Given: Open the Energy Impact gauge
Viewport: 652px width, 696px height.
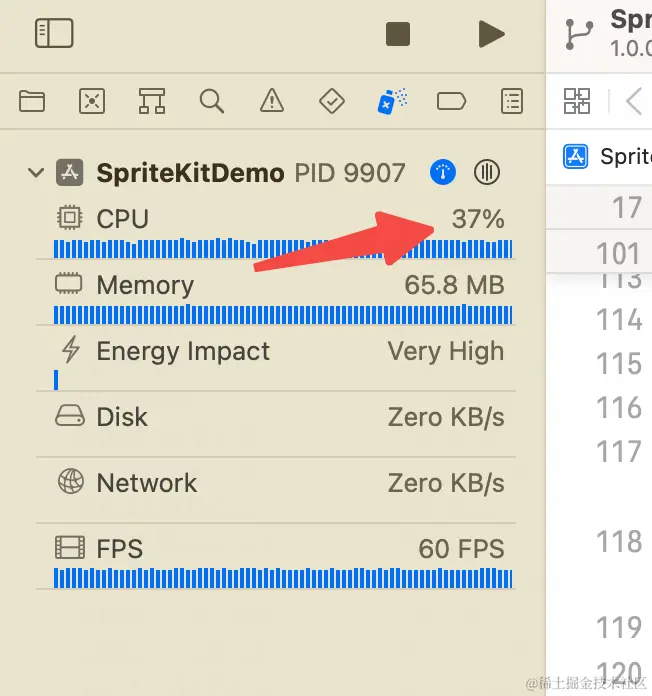Looking at the screenshot, I should click(x=280, y=352).
